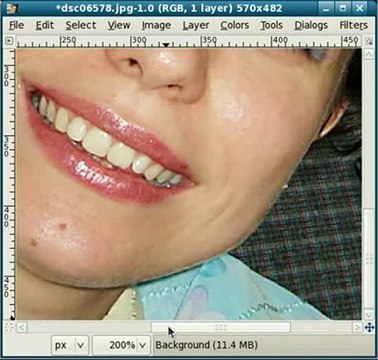Viewport: 378px width, 360px height.
Task: Open the Layer menu
Action: (x=196, y=25)
